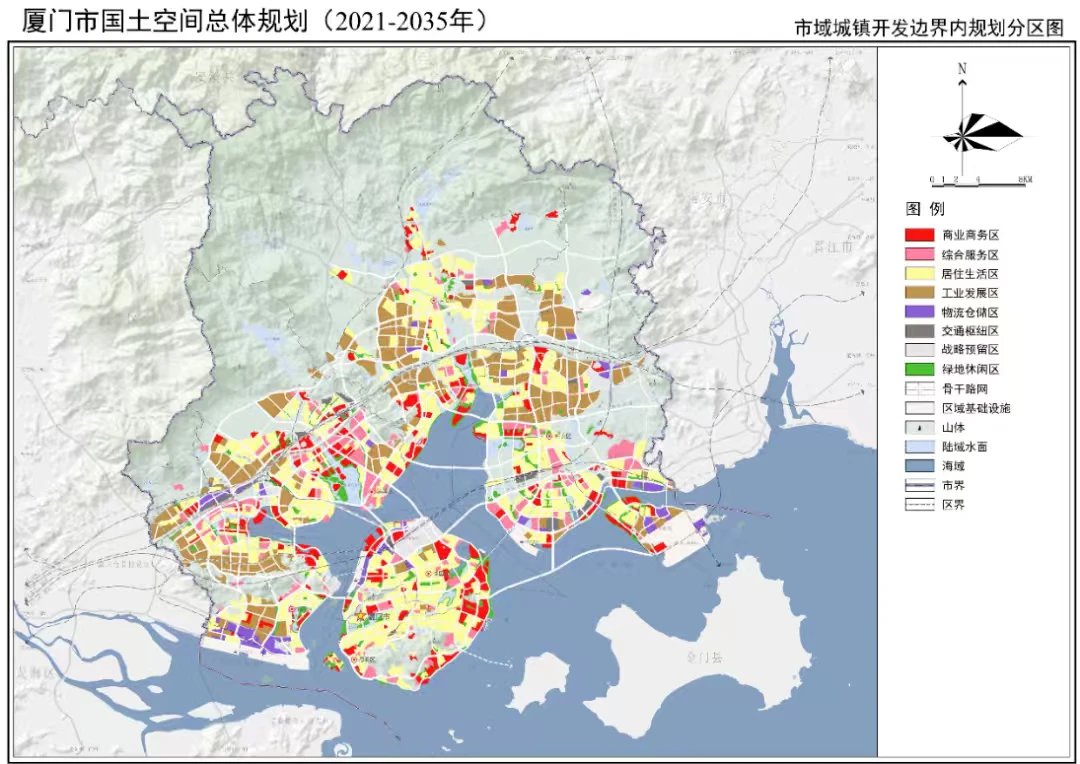Click the 居住生活区 legend label
1080x764 pixels.
pyautogui.click(x=970, y=273)
